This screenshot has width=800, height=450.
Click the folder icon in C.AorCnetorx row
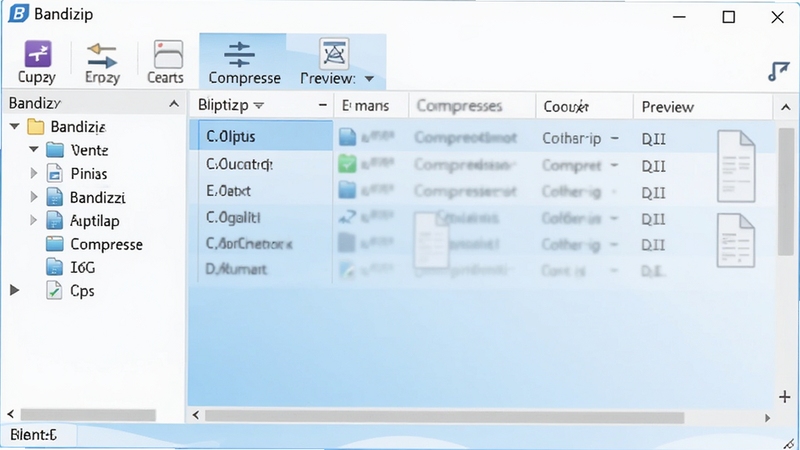pos(347,243)
